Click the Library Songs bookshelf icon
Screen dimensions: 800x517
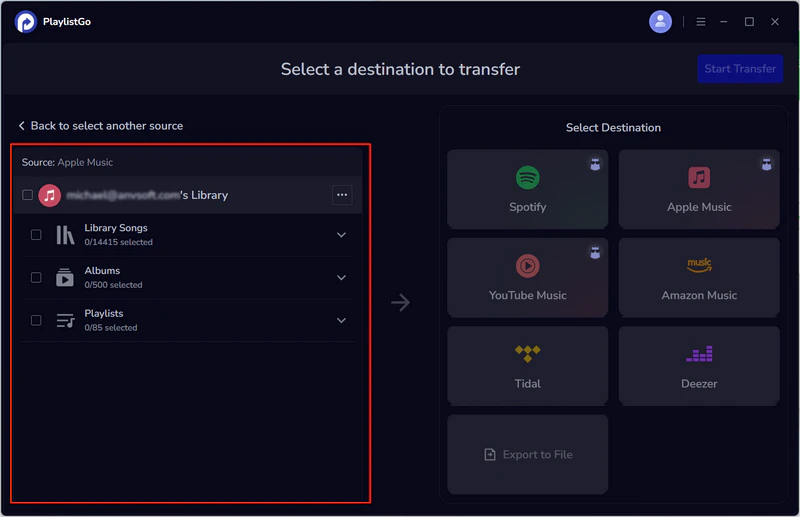coord(65,235)
